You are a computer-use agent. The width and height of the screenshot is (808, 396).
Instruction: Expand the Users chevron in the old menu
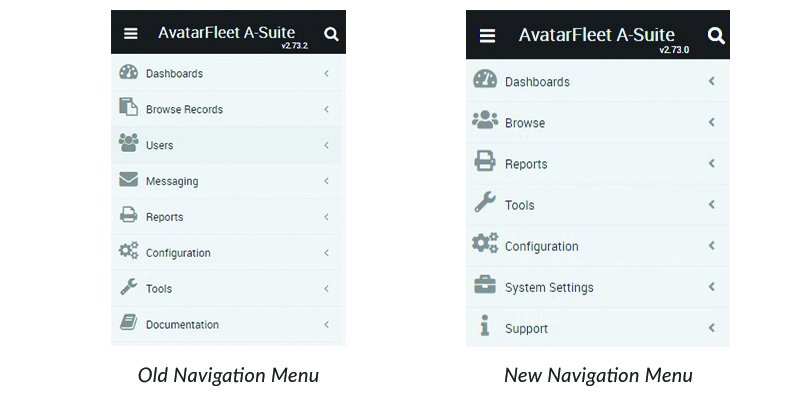click(326, 145)
